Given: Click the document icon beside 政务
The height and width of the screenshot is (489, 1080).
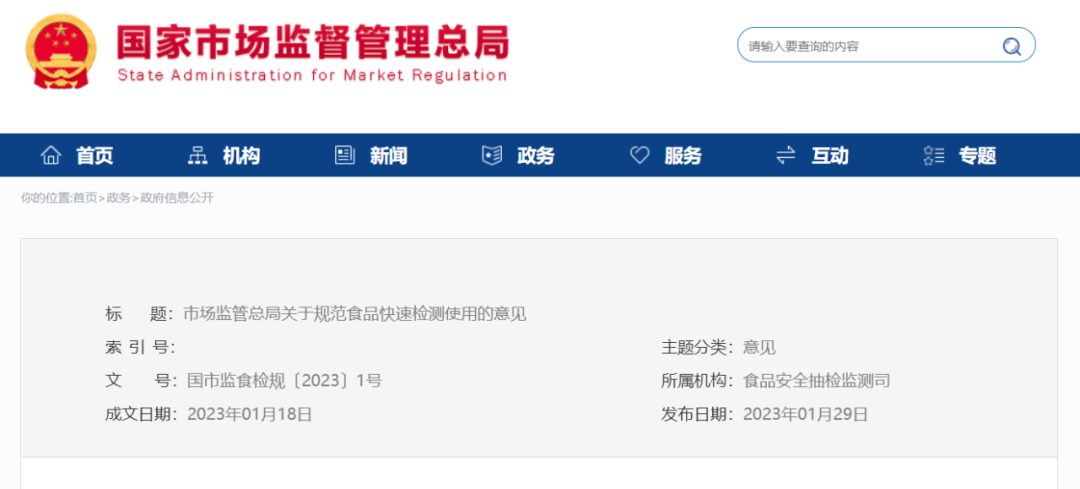Looking at the screenshot, I should tap(492, 155).
